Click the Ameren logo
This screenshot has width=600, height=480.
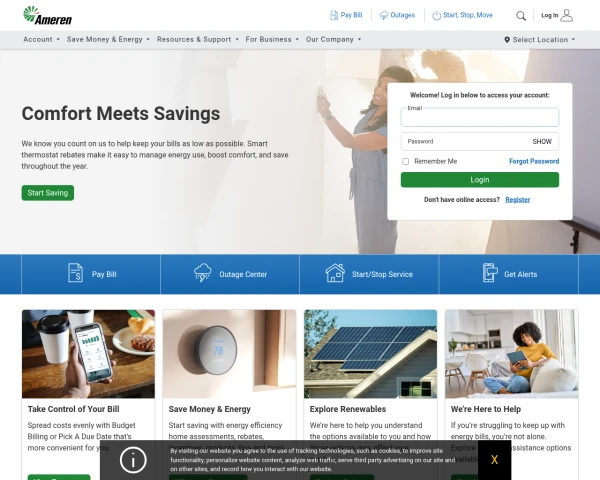click(47, 16)
